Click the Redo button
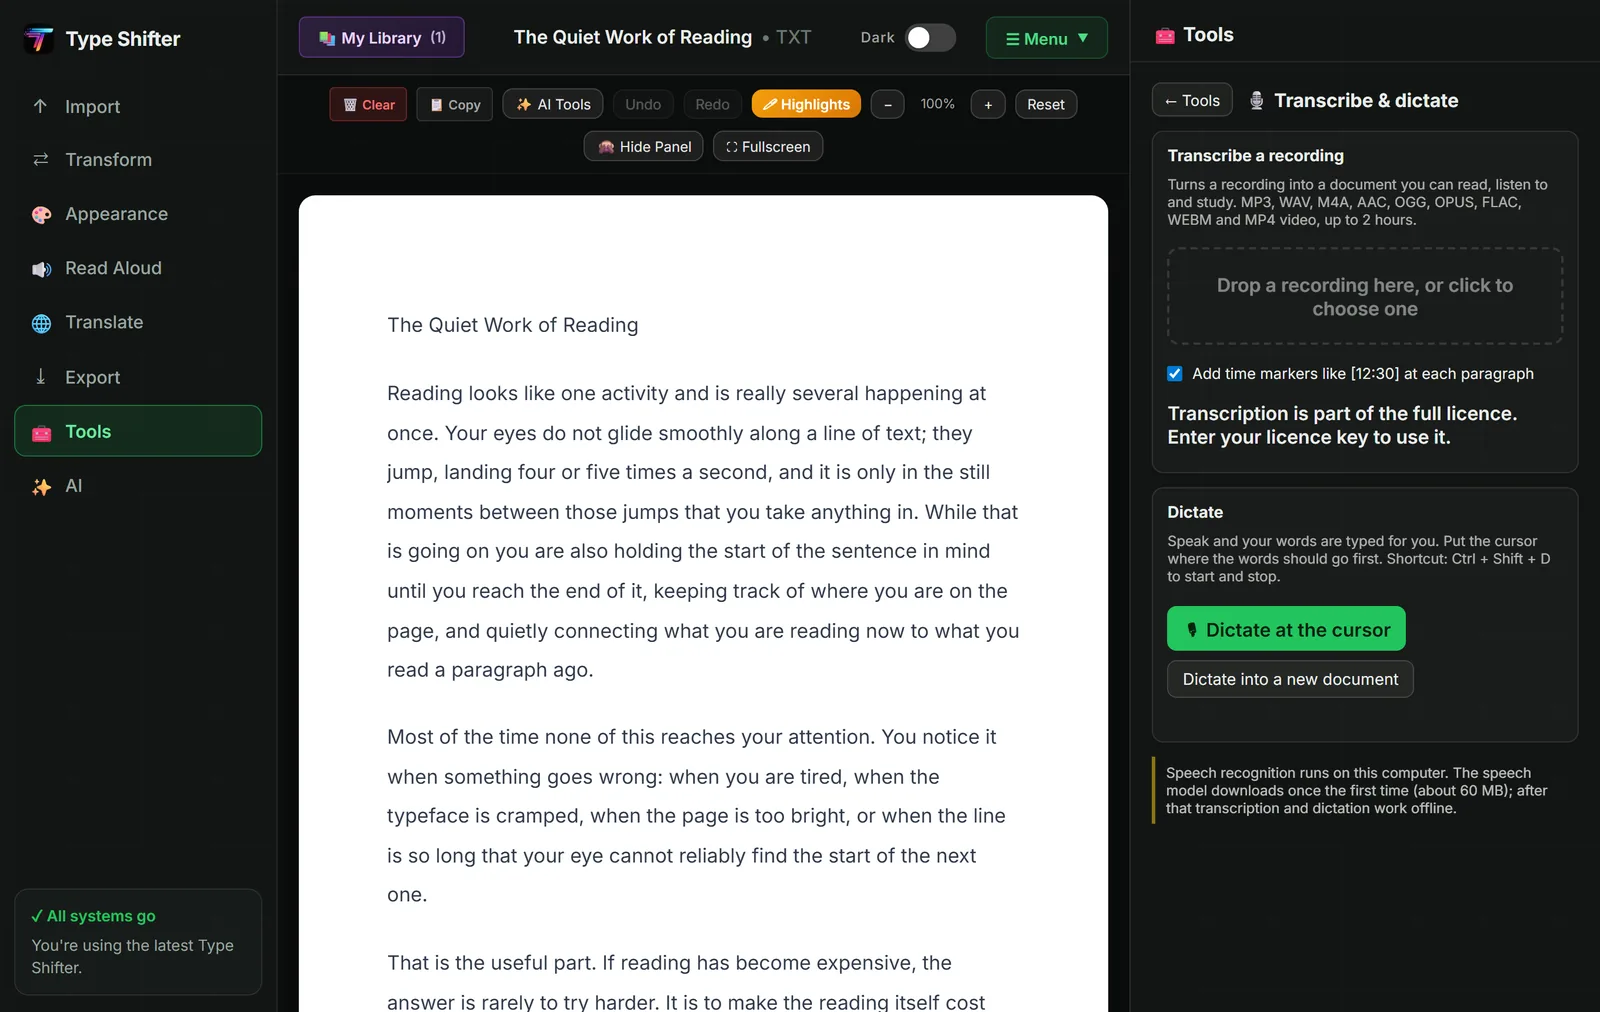 pyautogui.click(x=712, y=104)
